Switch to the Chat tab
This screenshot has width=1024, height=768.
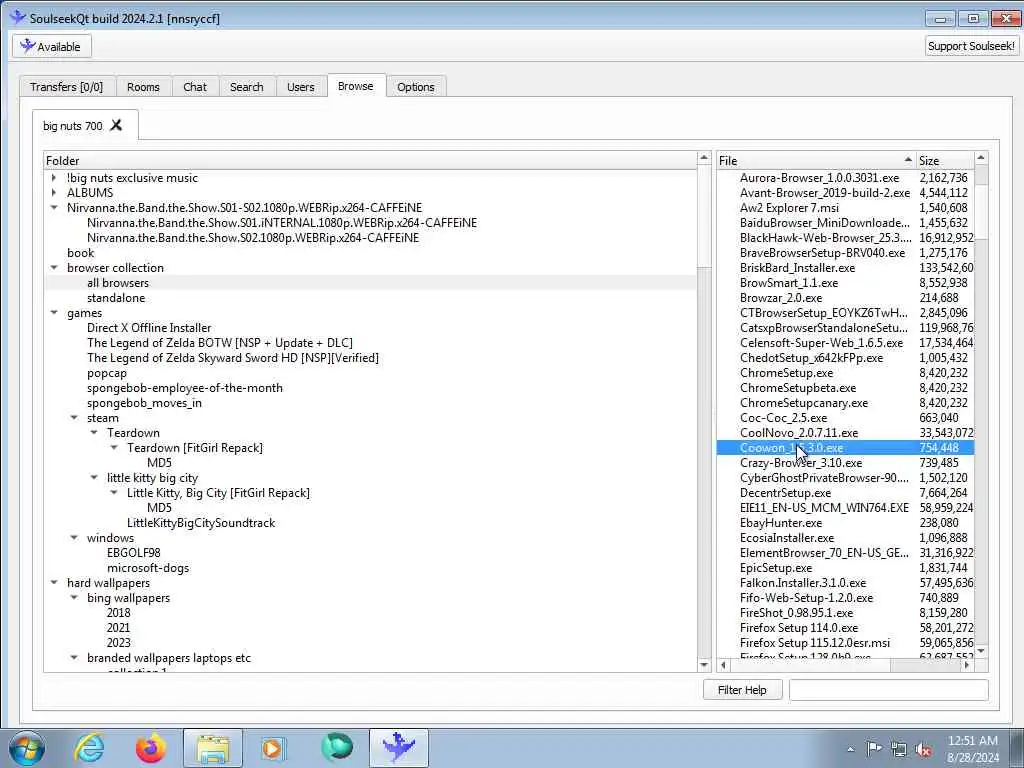195,87
